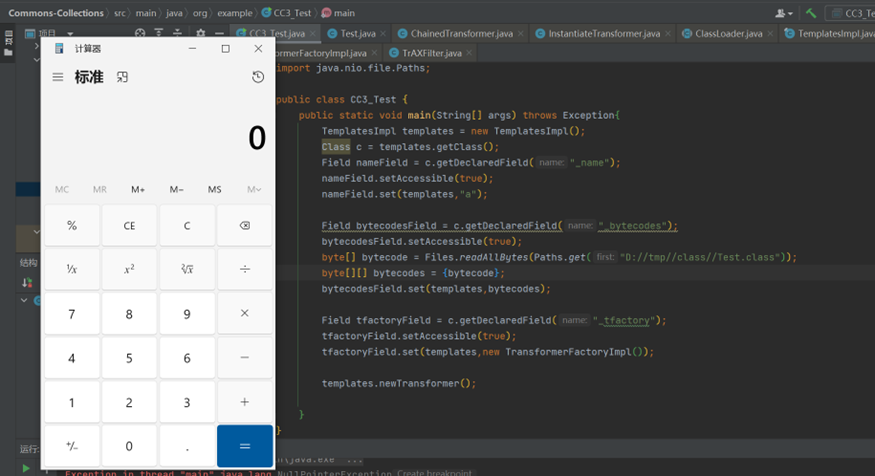
Task: Expand the collapsed tree node in project panel
Action: pos(36,46)
